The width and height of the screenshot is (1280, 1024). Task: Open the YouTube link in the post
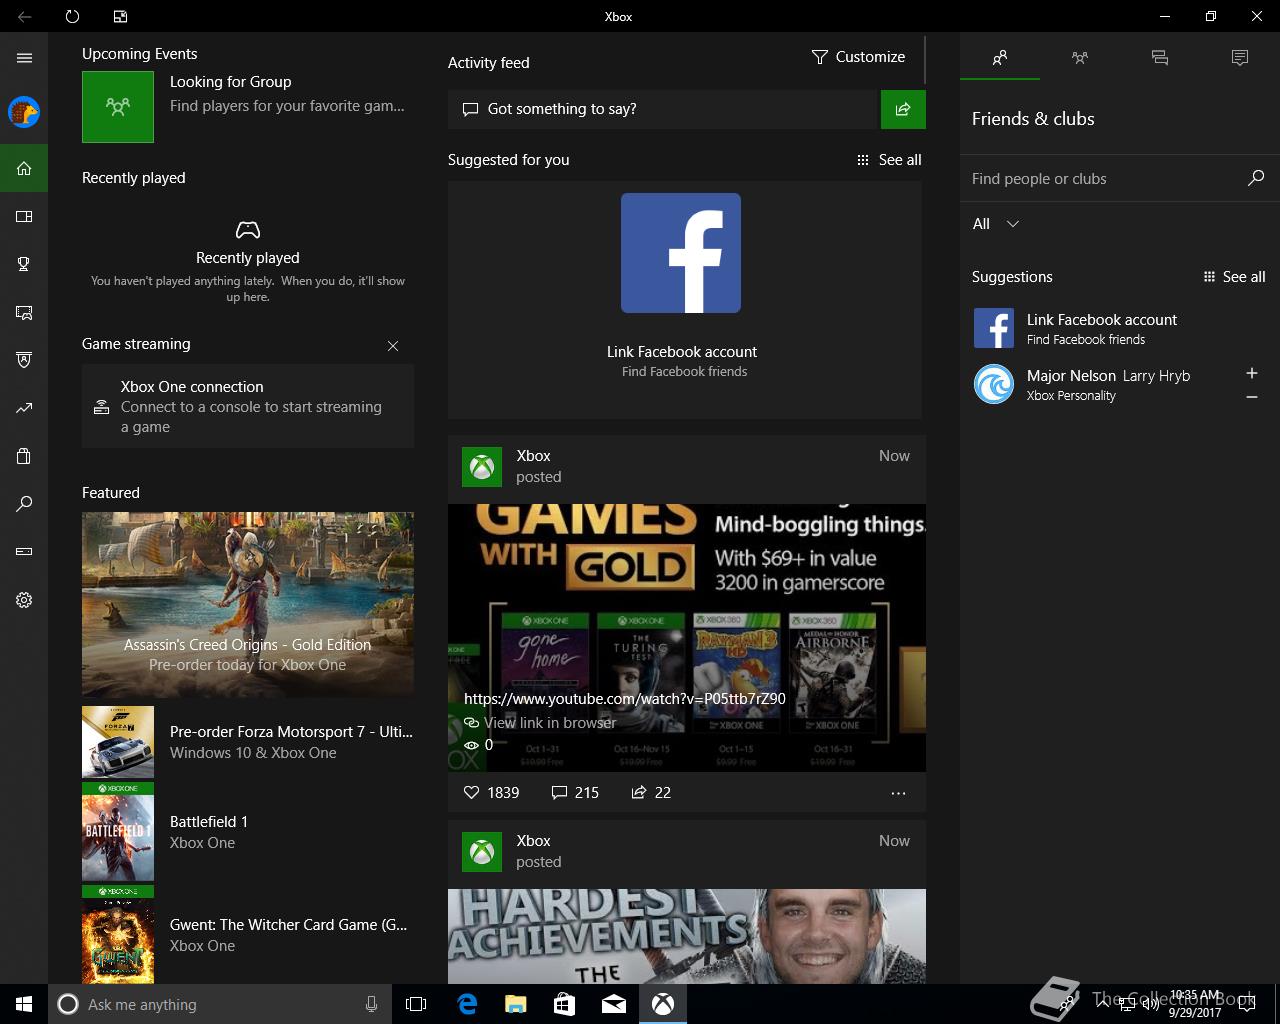pos(625,698)
